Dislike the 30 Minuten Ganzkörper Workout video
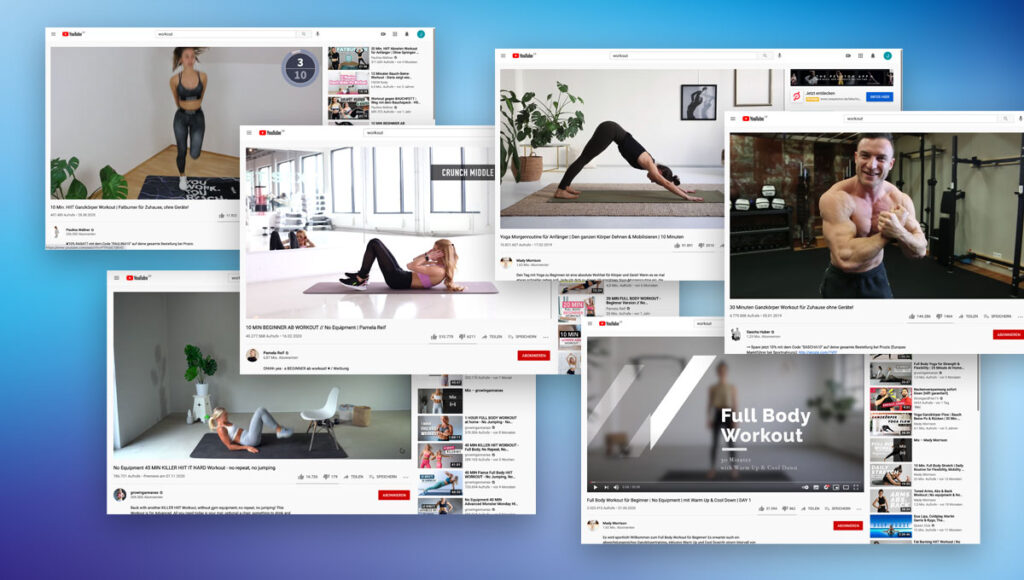The width and height of the screenshot is (1024, 580). (x=939, y=316)
